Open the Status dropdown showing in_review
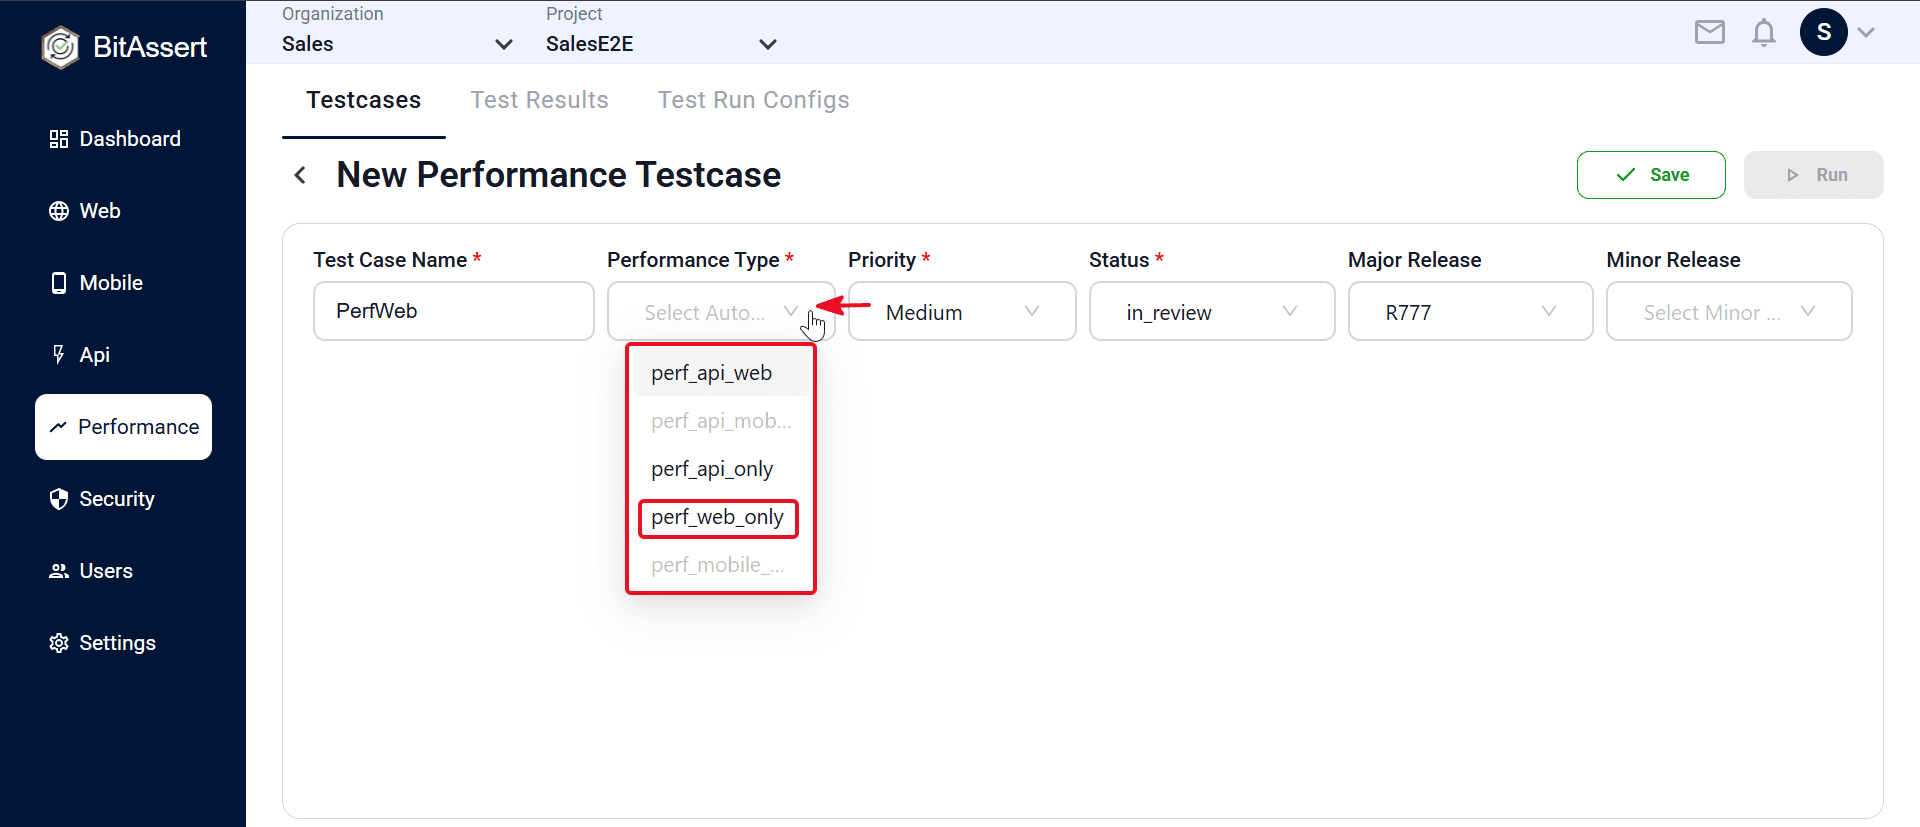This screenshot has height=827, width=1920. [1212, 311]
